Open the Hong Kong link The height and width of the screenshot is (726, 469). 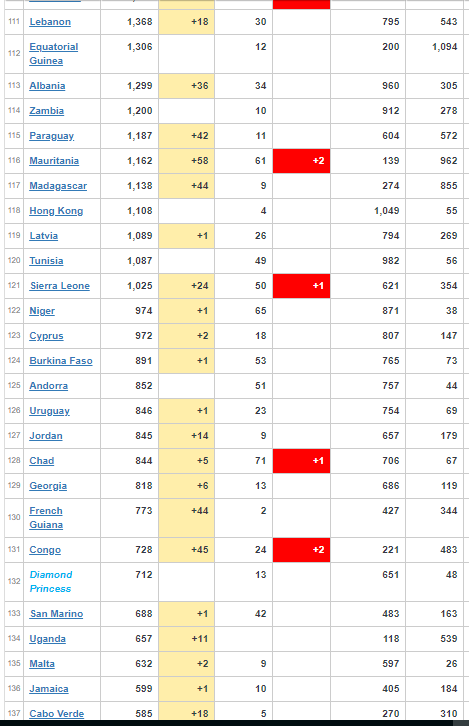(x=56, y=211)
